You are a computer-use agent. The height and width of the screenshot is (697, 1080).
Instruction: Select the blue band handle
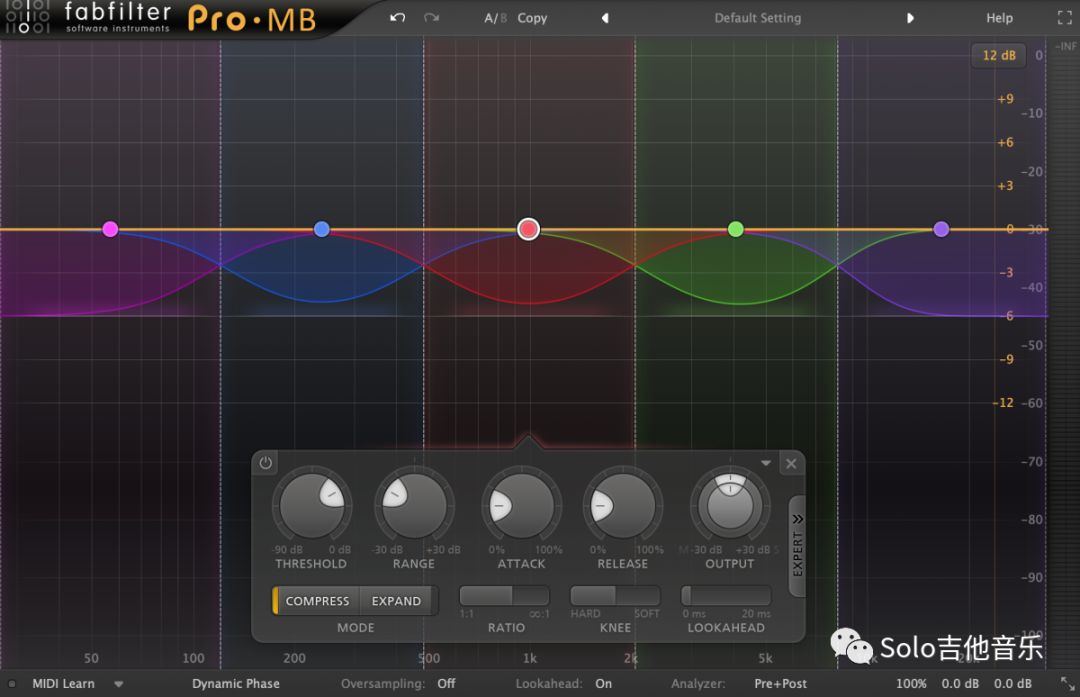[322, 229]
